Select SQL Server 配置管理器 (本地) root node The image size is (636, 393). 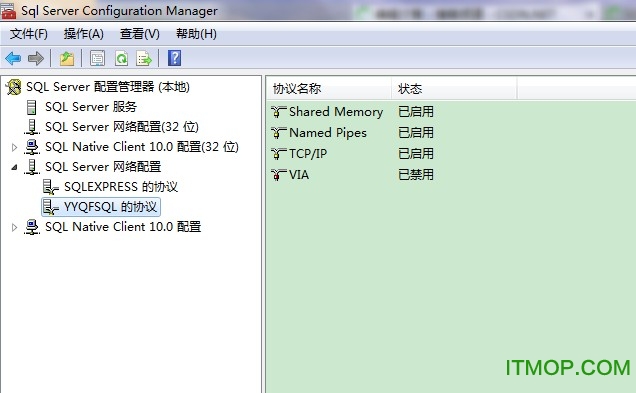pyautogui.click(x=108, y=87)
